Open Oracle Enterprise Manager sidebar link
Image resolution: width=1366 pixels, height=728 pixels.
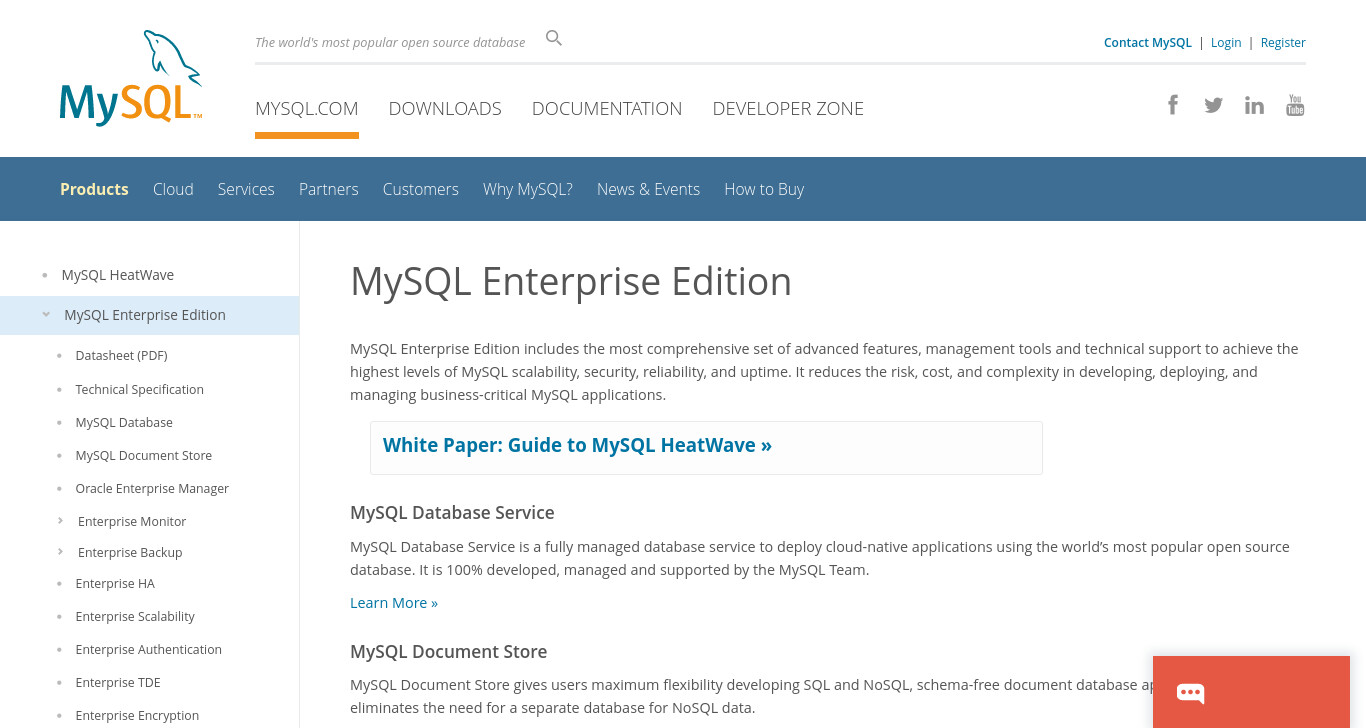click(152, 488)
